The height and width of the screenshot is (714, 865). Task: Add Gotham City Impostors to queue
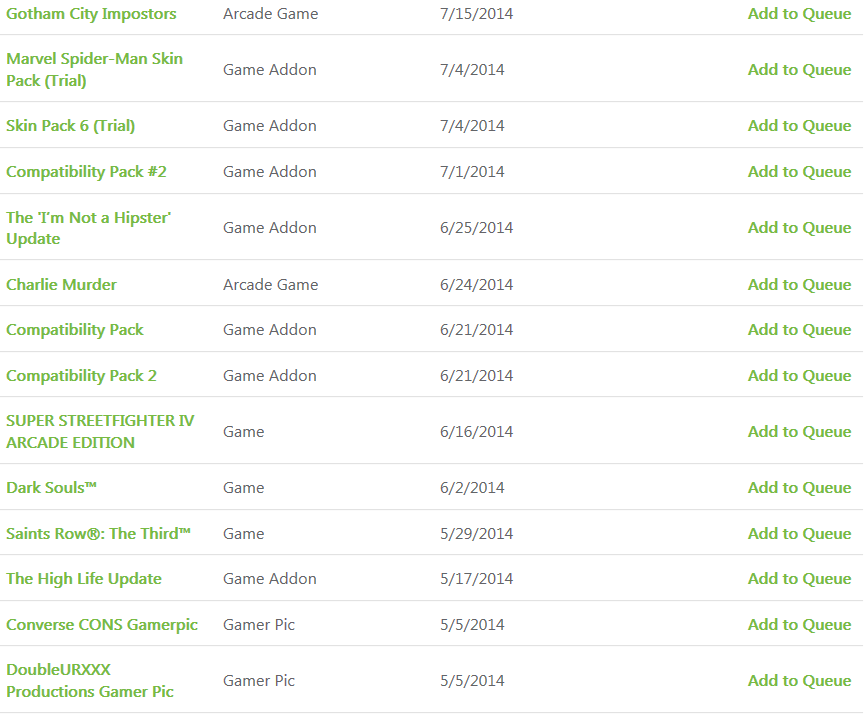799,14
